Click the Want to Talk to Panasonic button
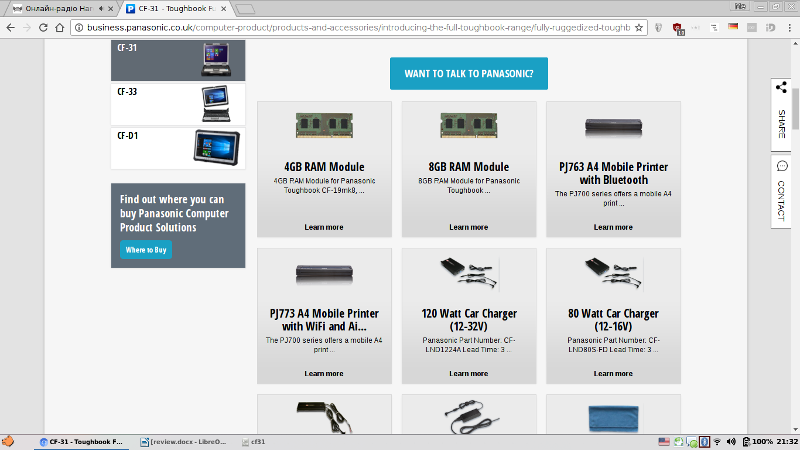 click(469, 73)
